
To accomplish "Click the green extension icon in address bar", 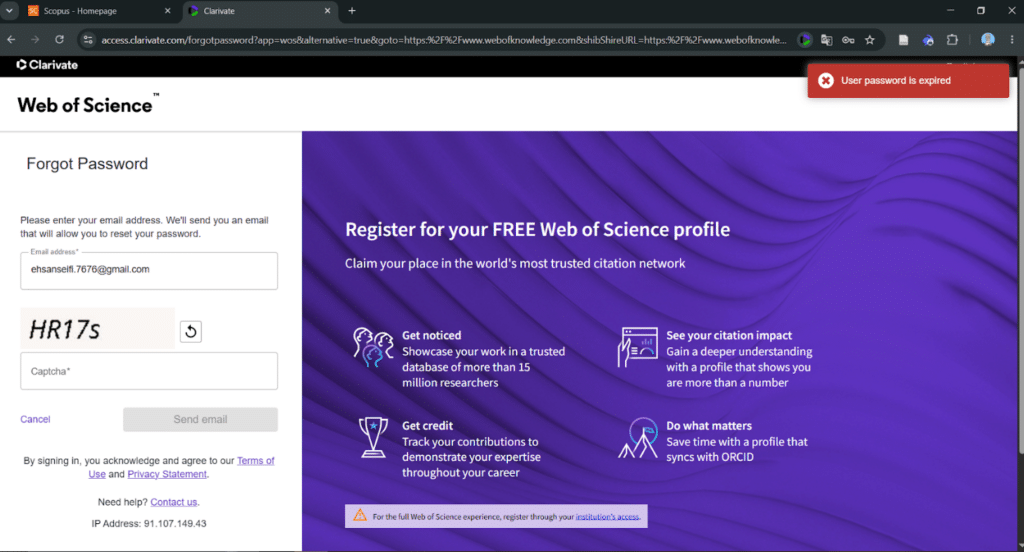I will click(805, 40).
